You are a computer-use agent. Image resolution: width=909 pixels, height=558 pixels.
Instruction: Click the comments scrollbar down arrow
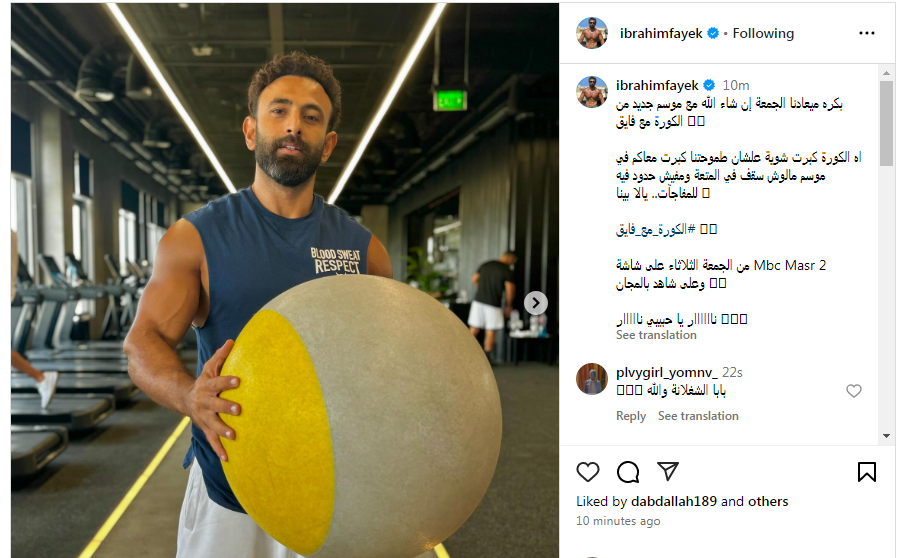[886, 436]
